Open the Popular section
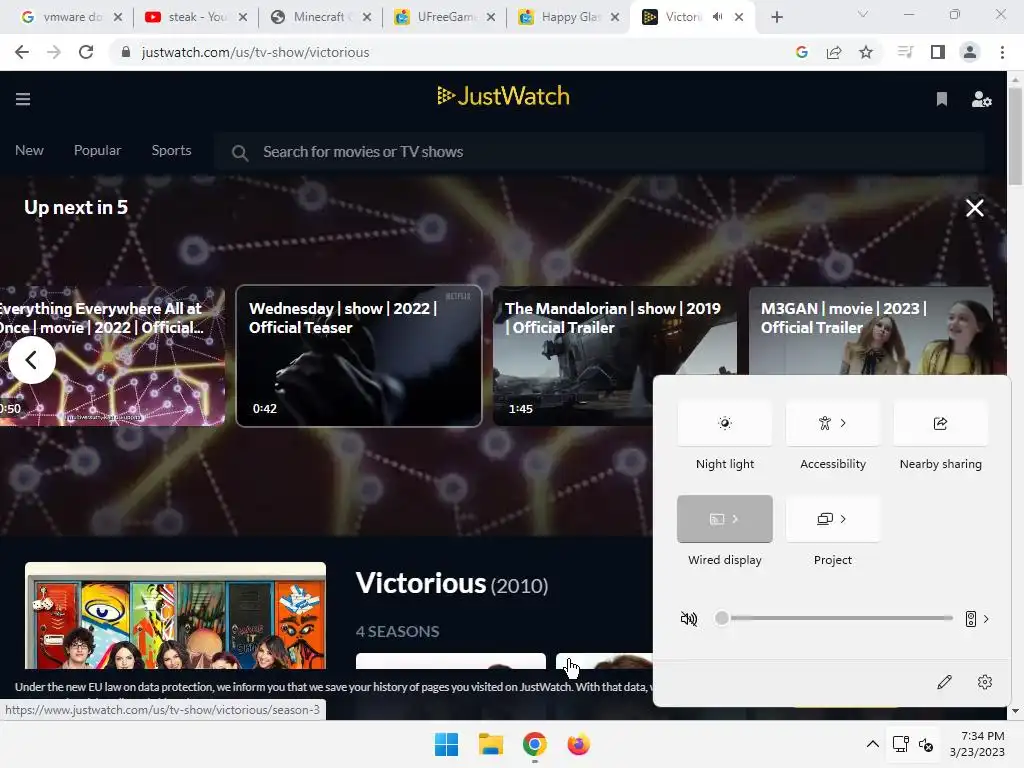Viewport: 1024px width, 768px height. (97, 150)
